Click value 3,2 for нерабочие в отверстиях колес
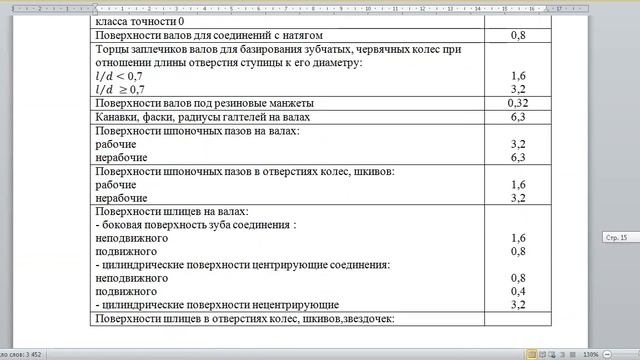 pyautogui.click(x=518, y=198)
